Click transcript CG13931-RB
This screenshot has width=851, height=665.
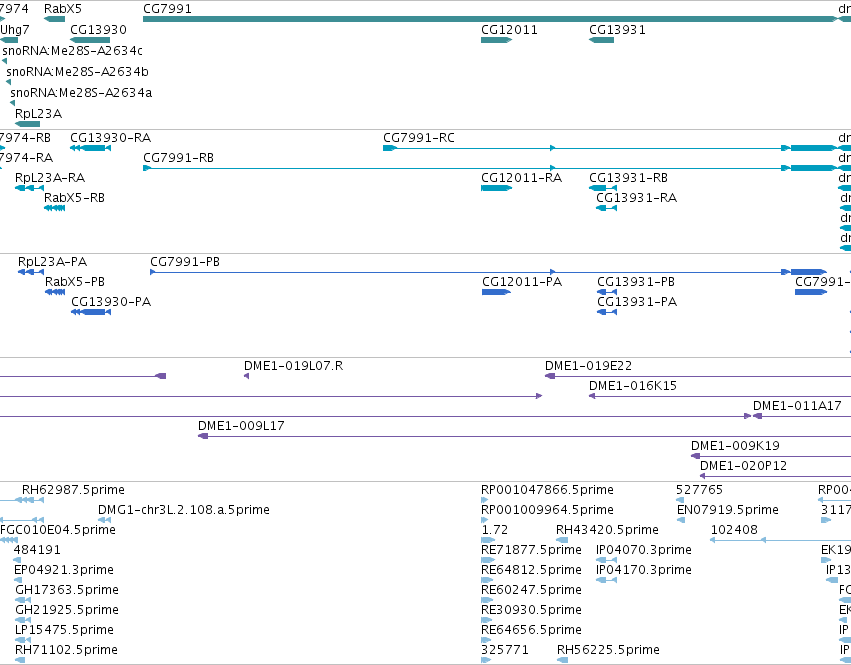pyautogui.click(x=603, y=188)
